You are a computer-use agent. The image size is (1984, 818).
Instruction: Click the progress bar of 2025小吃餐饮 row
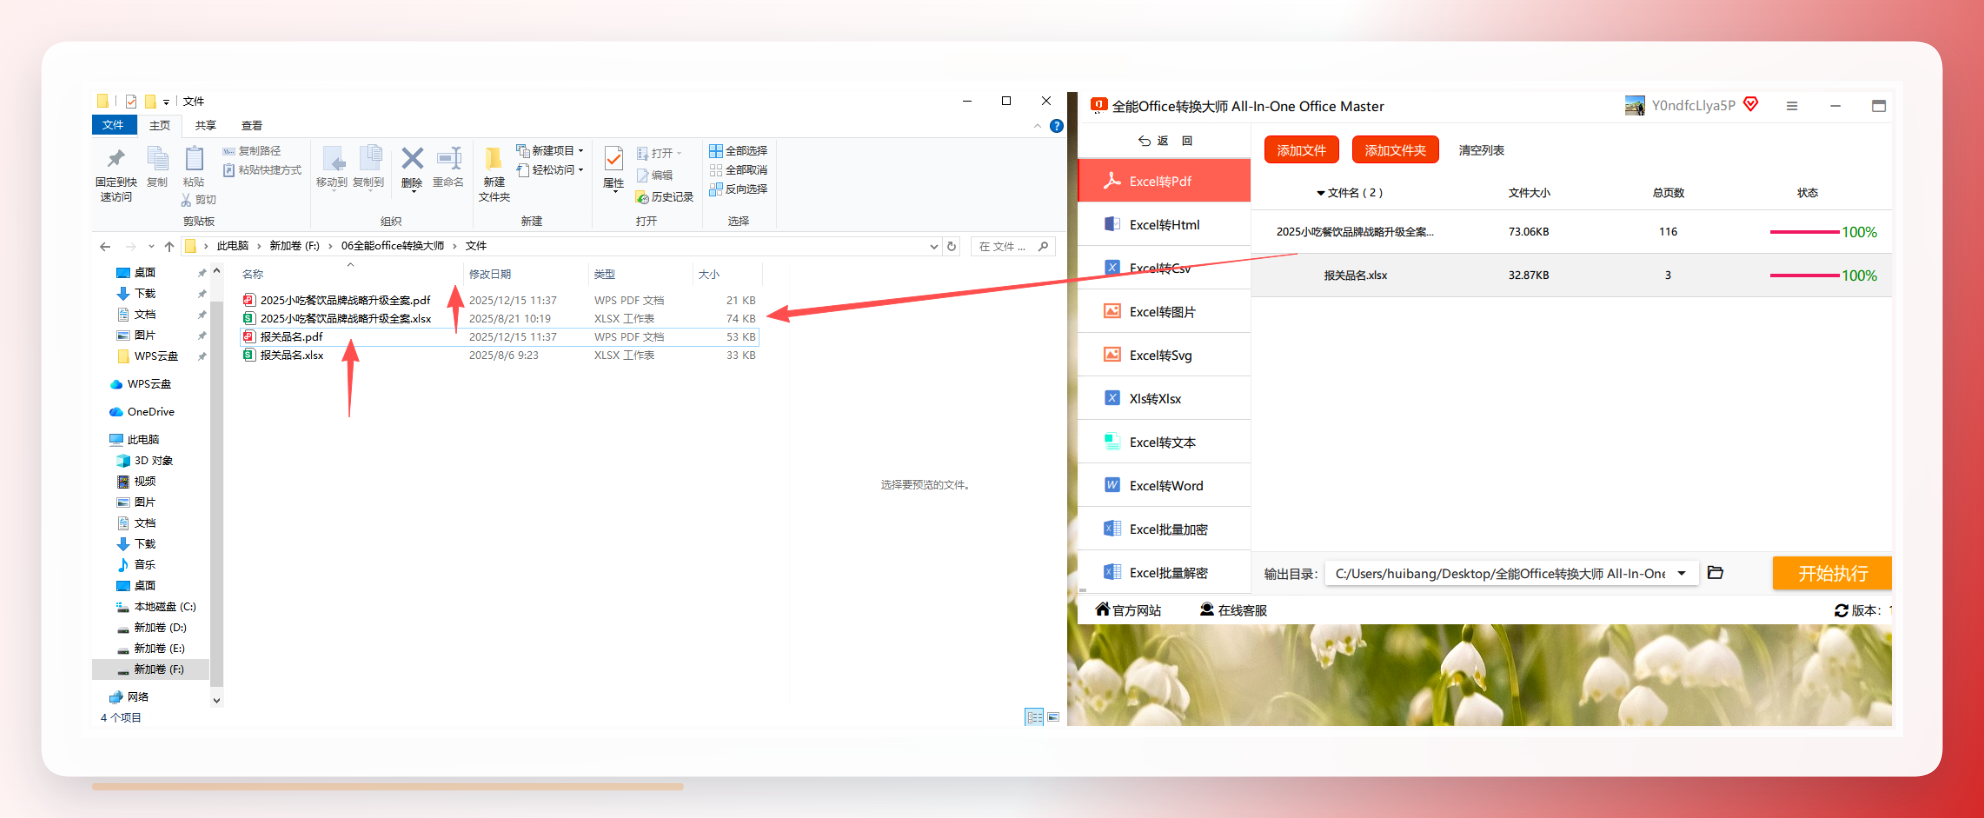[x=1805, y=232]
